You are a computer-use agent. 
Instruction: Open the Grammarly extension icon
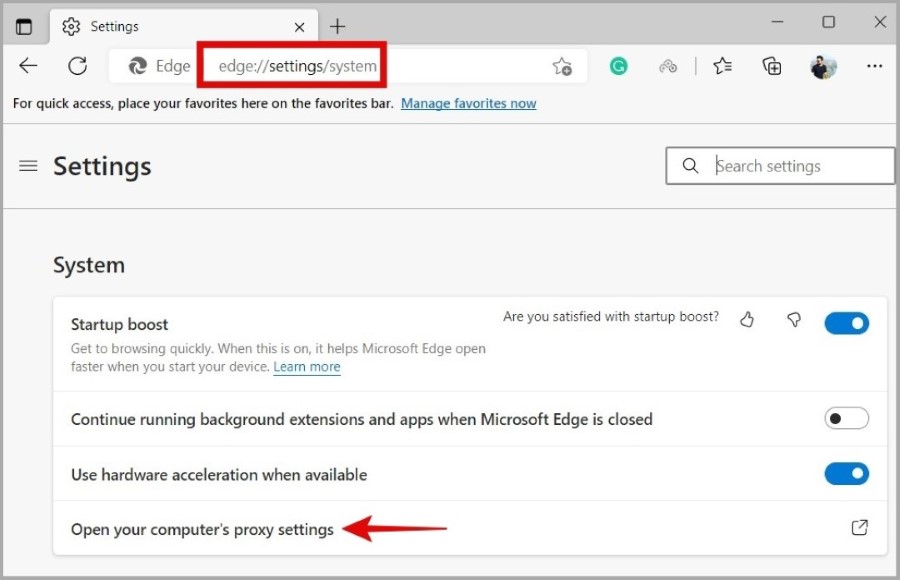coord(618,67)
